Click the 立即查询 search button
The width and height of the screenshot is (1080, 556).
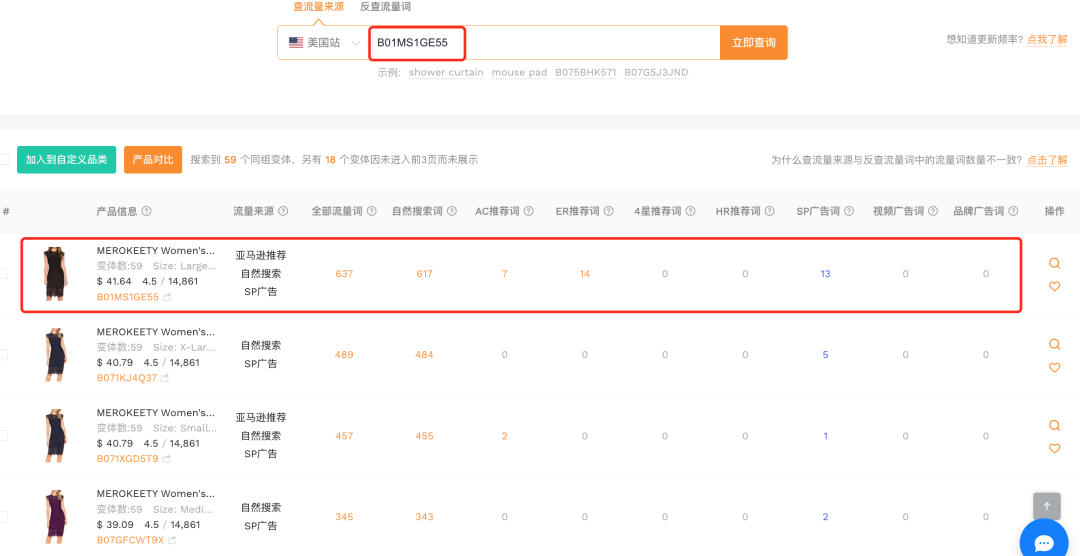tap(753, 43)
